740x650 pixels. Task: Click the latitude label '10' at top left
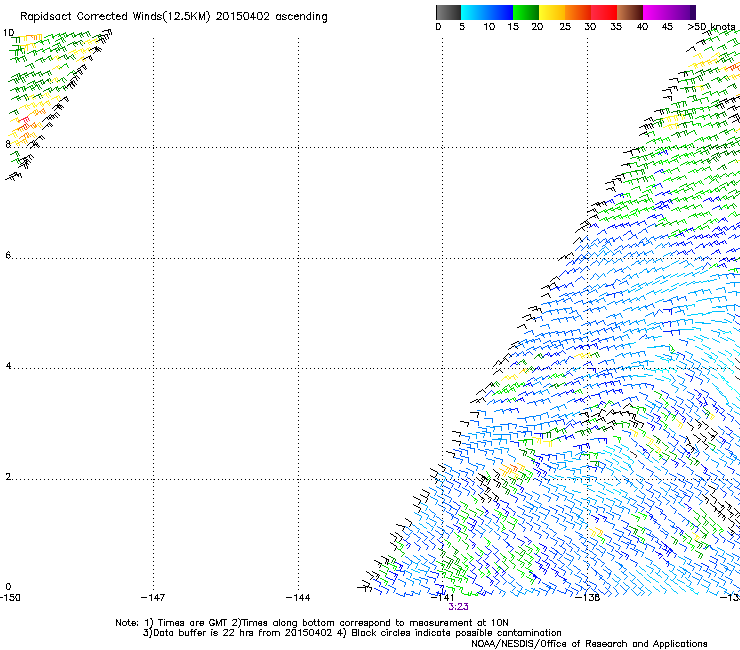[x=8, y=33]
